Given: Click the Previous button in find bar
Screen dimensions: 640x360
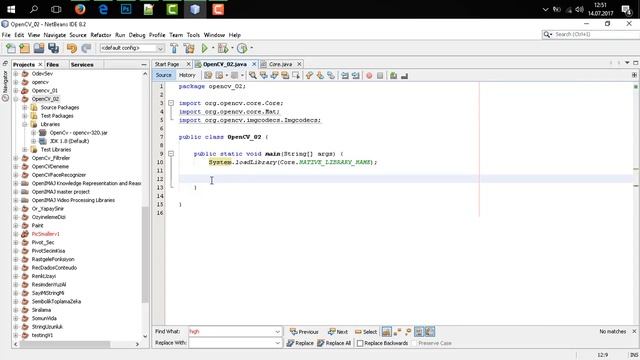Looking at the screenshot, I should [x=304, y=332].
